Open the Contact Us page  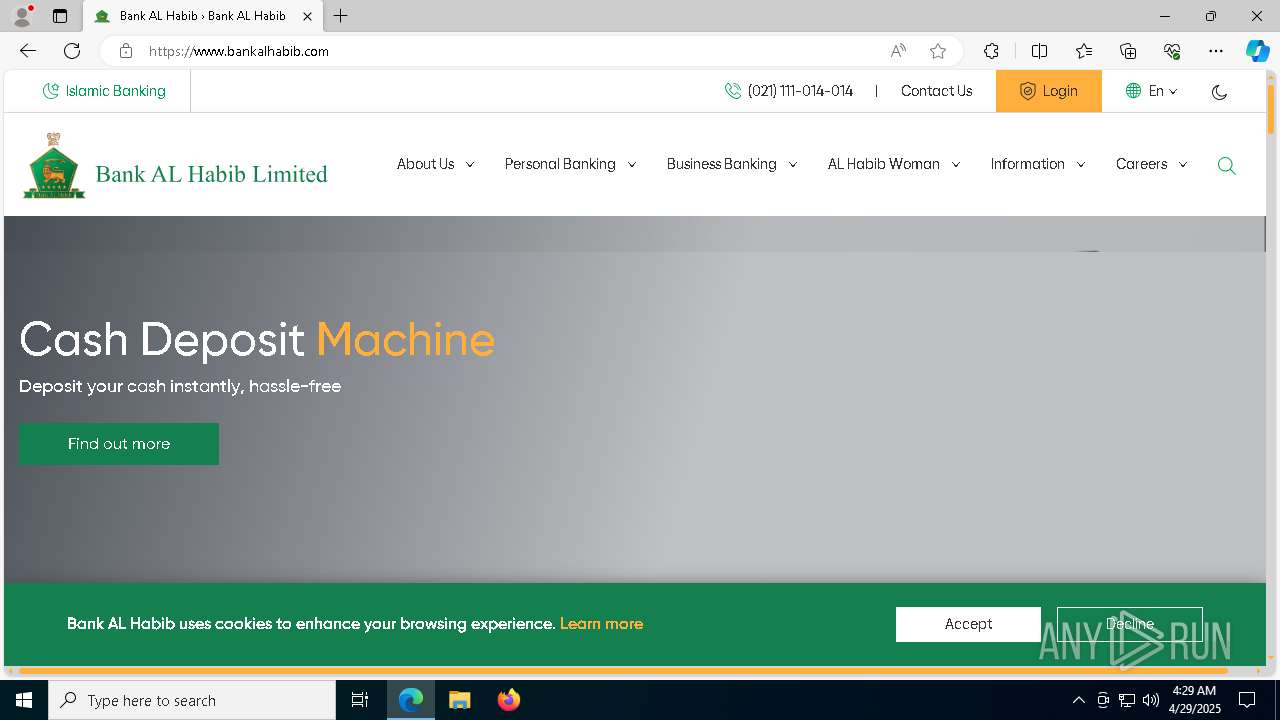[936, 91]
